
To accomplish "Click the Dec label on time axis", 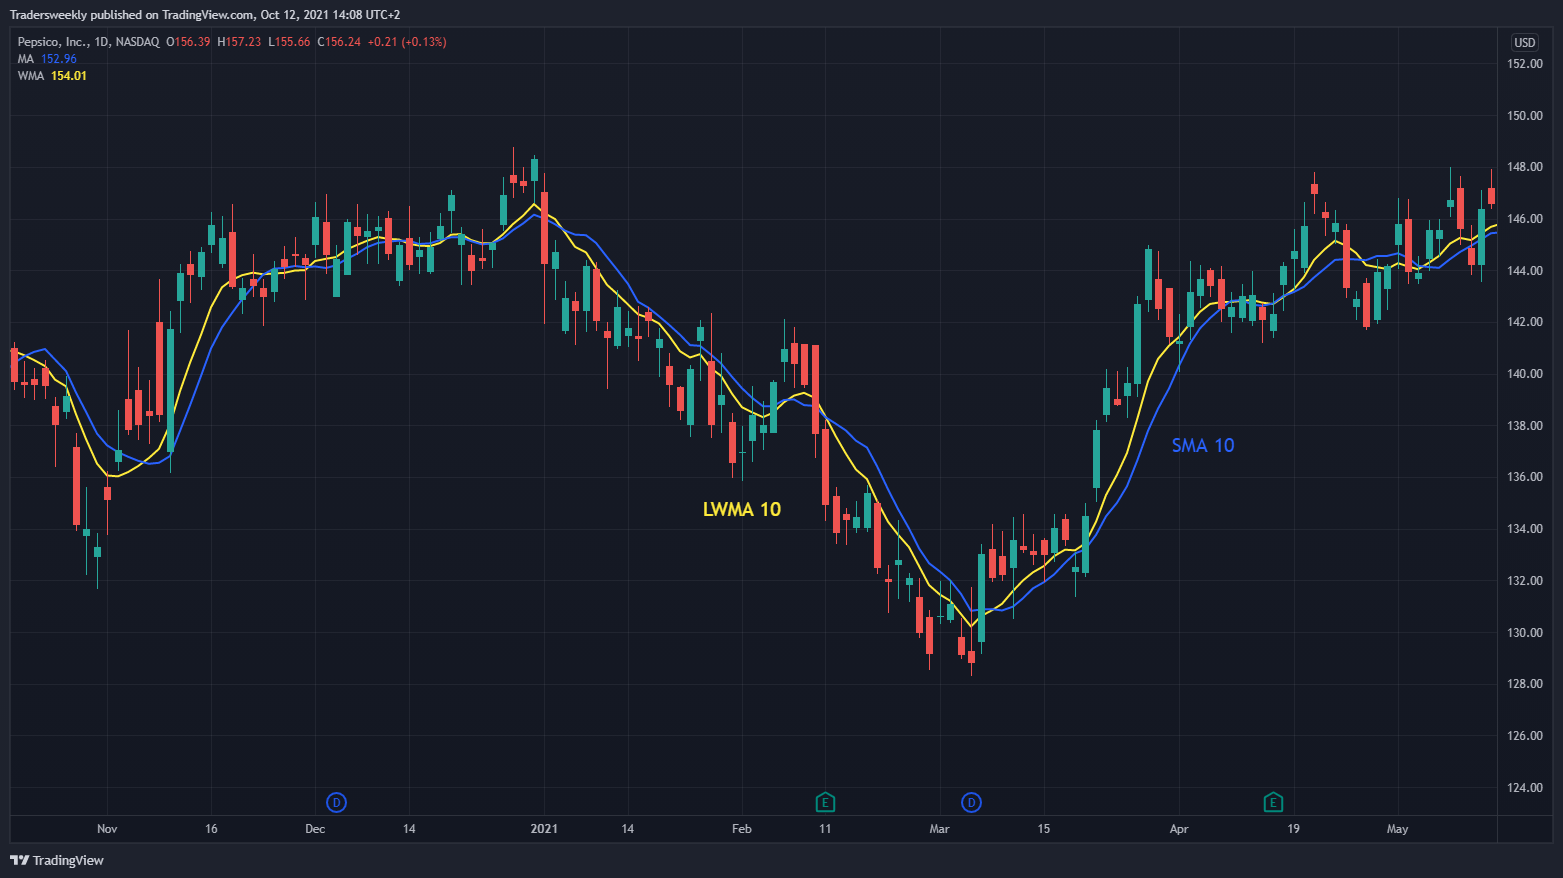I will click(x=315, y=829).
